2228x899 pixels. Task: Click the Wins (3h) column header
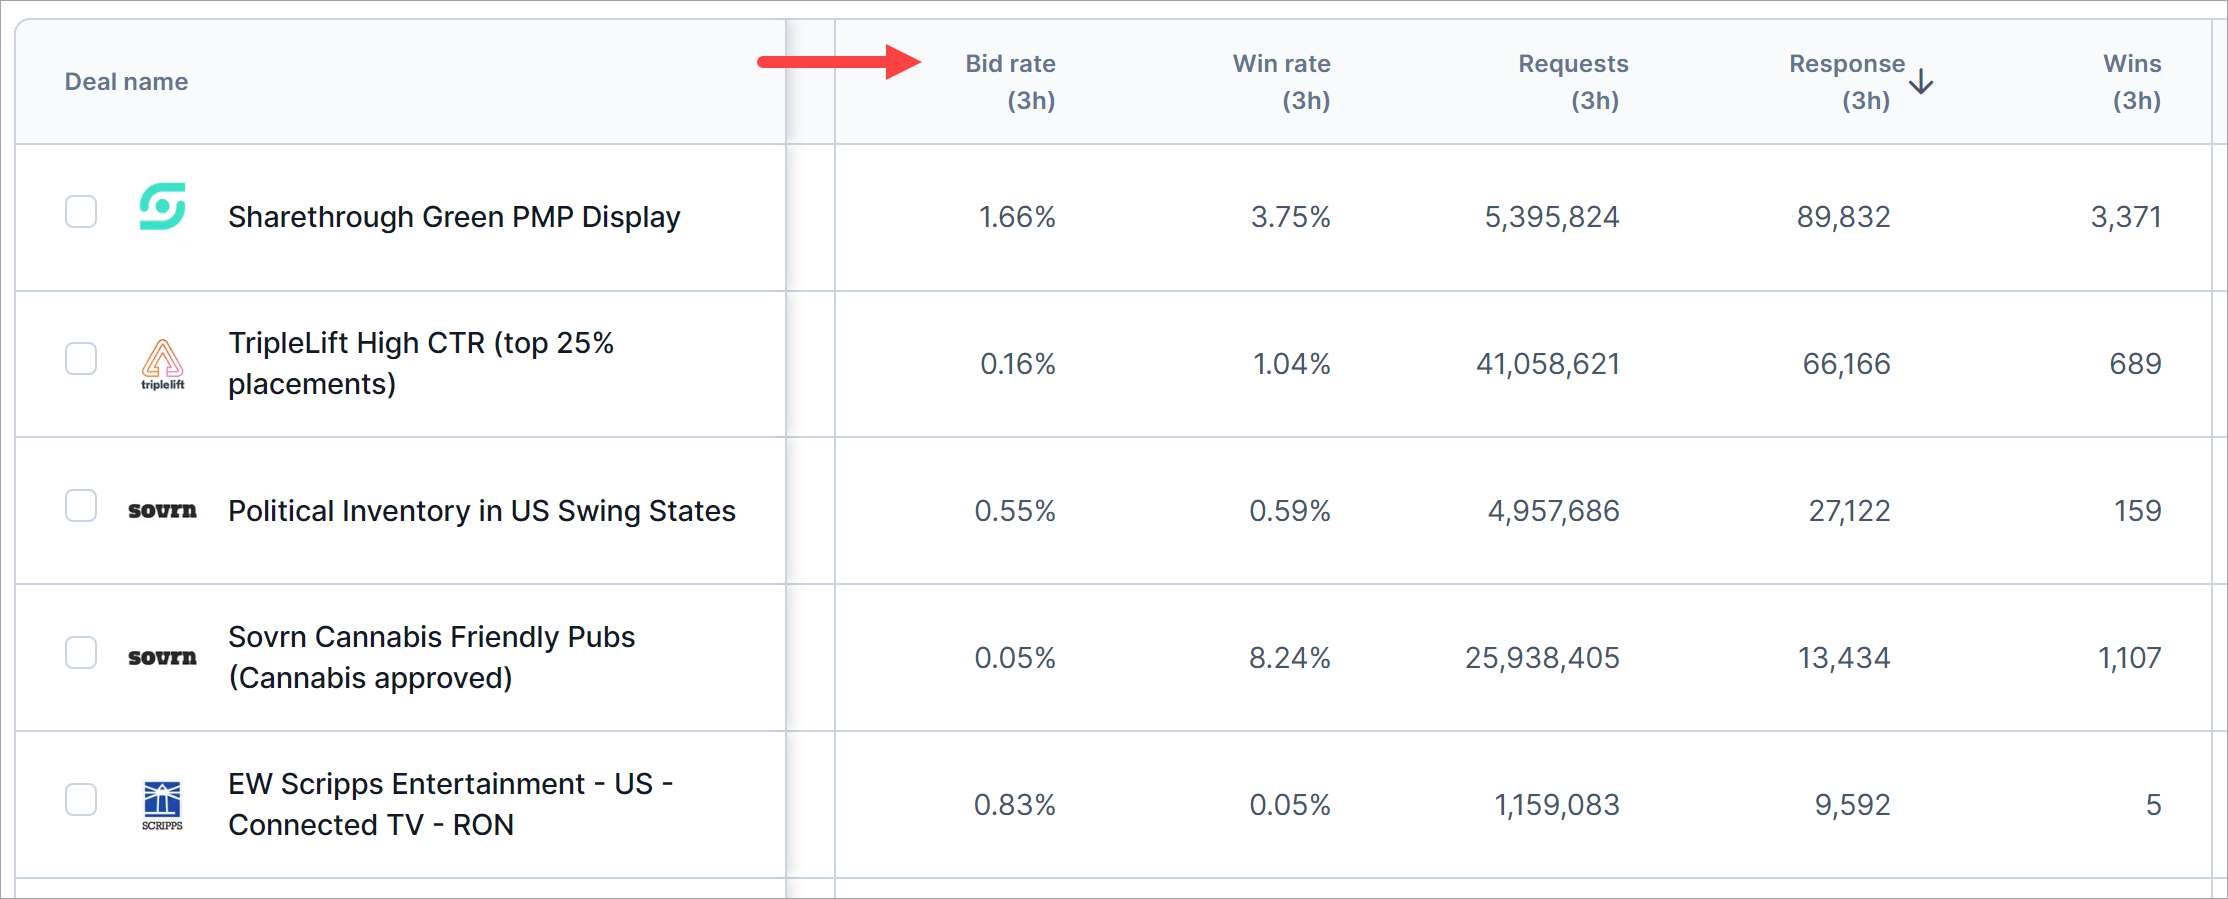coord(2132,82)
